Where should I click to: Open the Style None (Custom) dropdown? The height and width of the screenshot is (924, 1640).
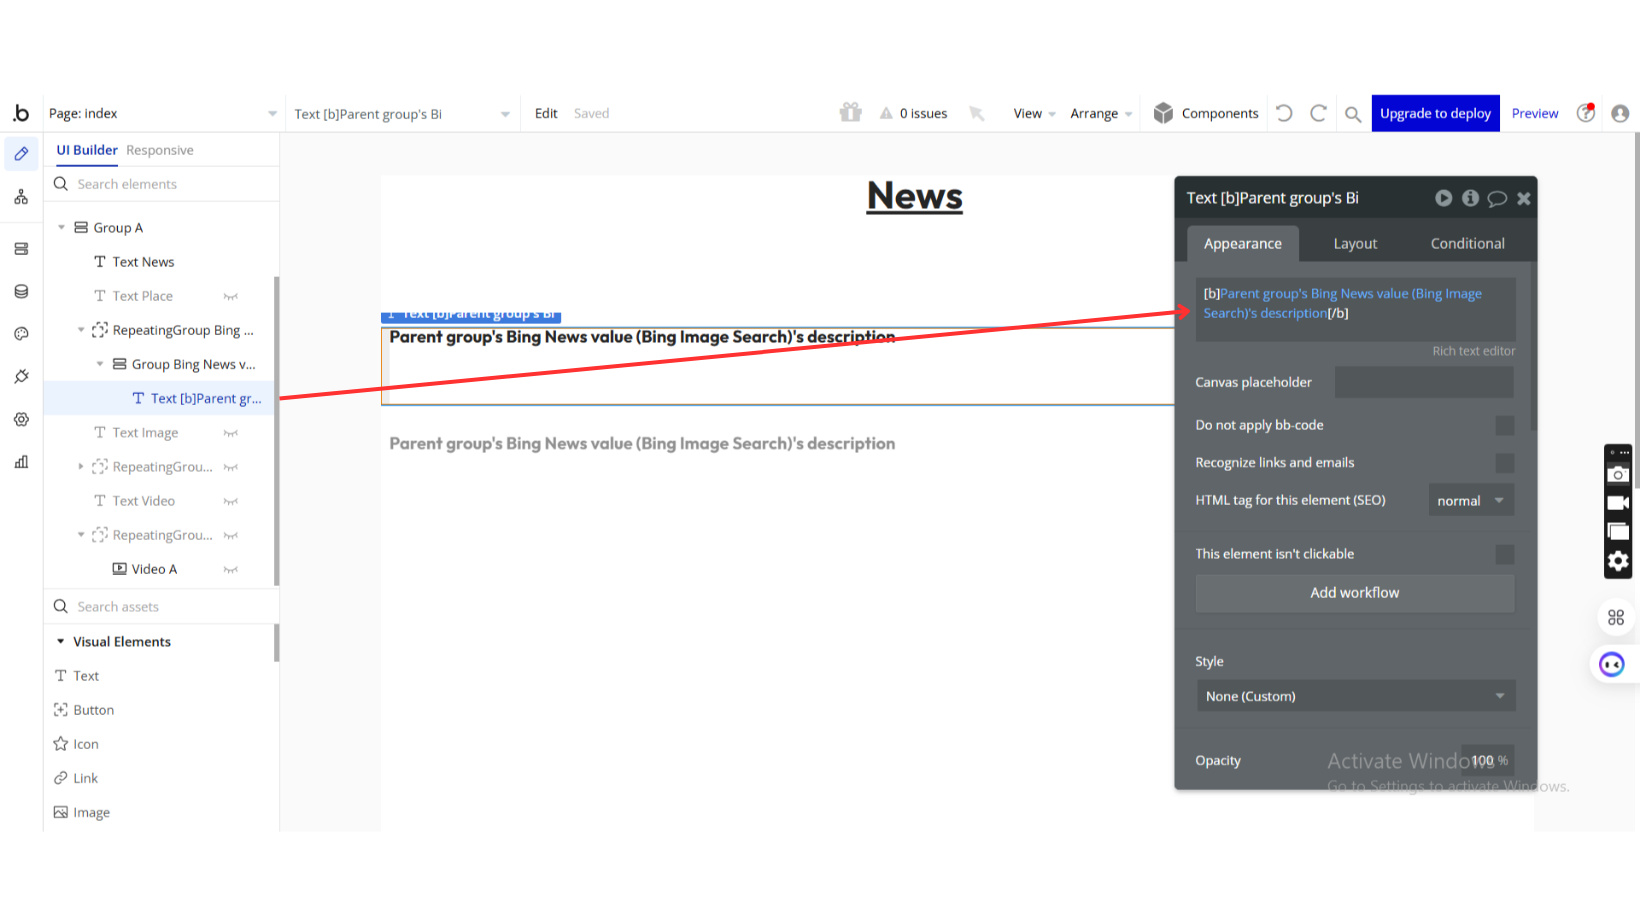tap(1355, 697)
